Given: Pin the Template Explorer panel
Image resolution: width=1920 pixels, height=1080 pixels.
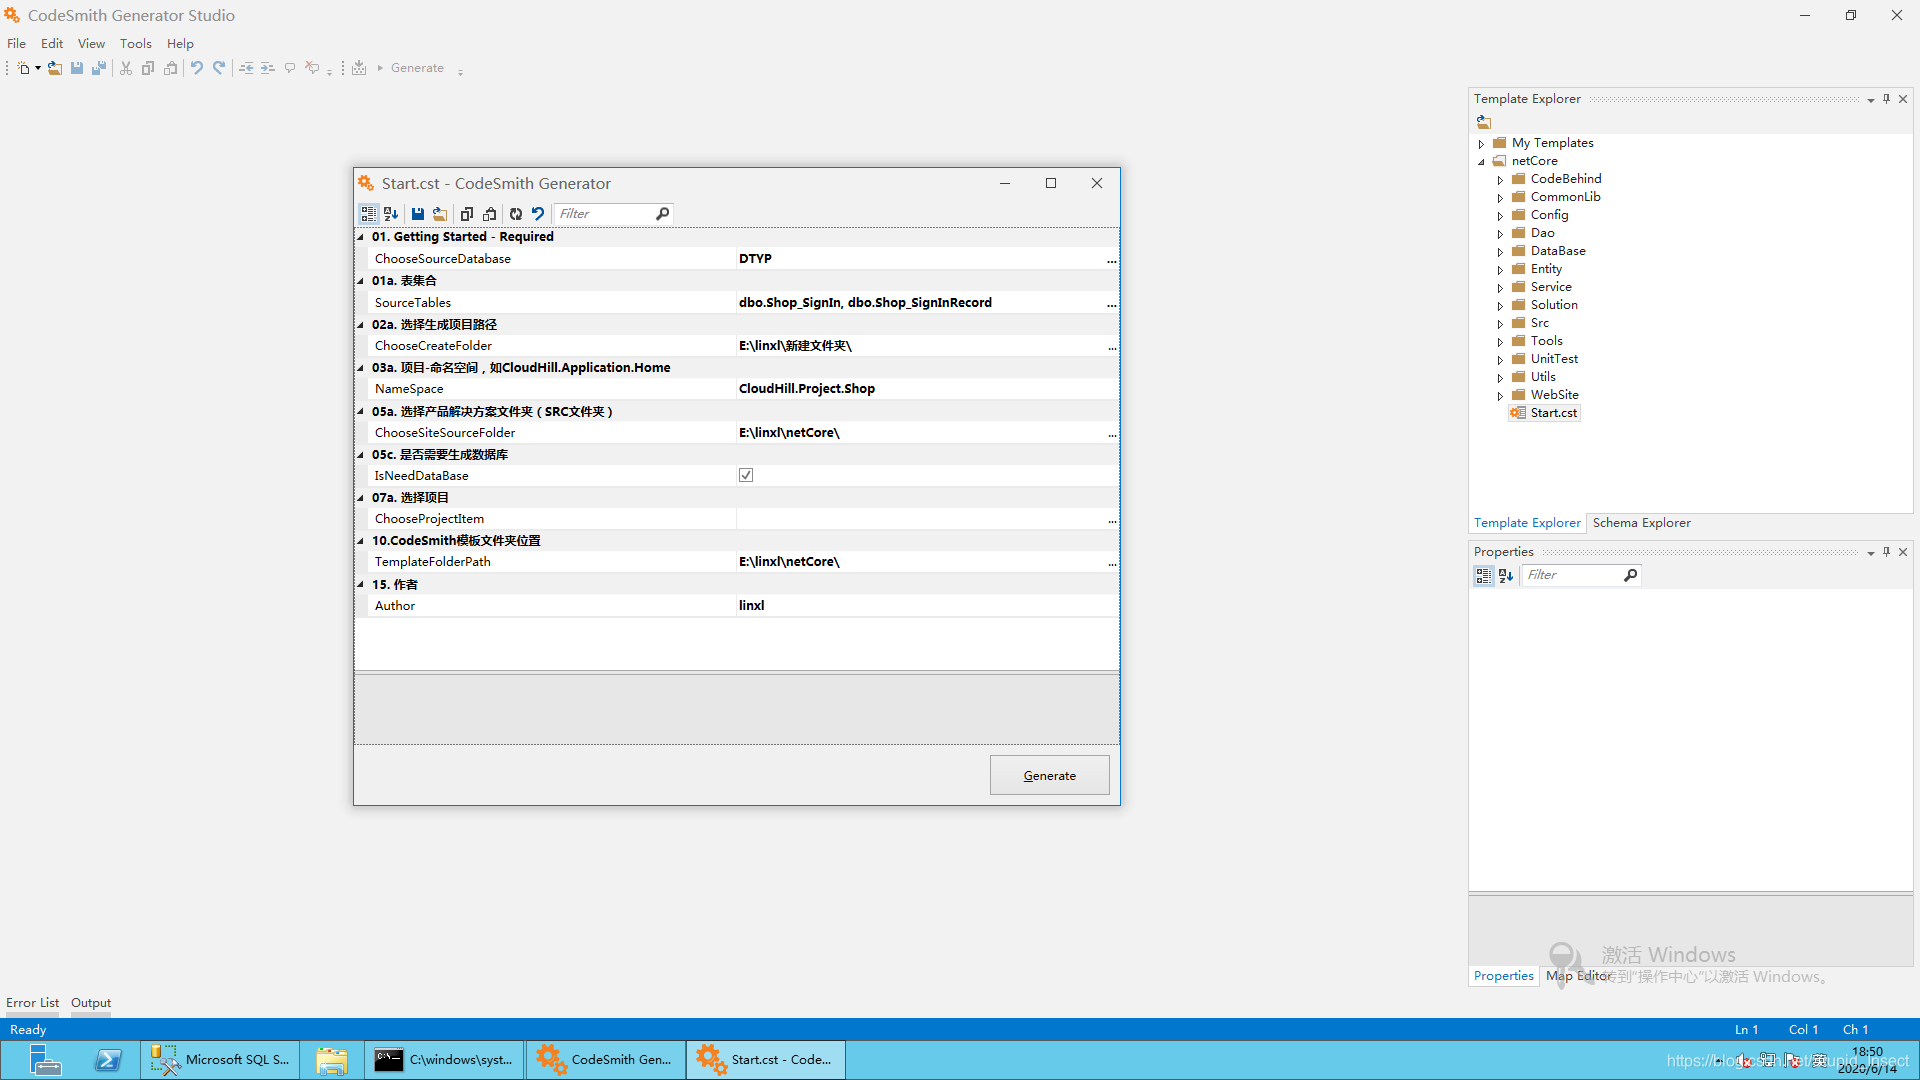Looking at the screenshot, I should [1886, 99].
